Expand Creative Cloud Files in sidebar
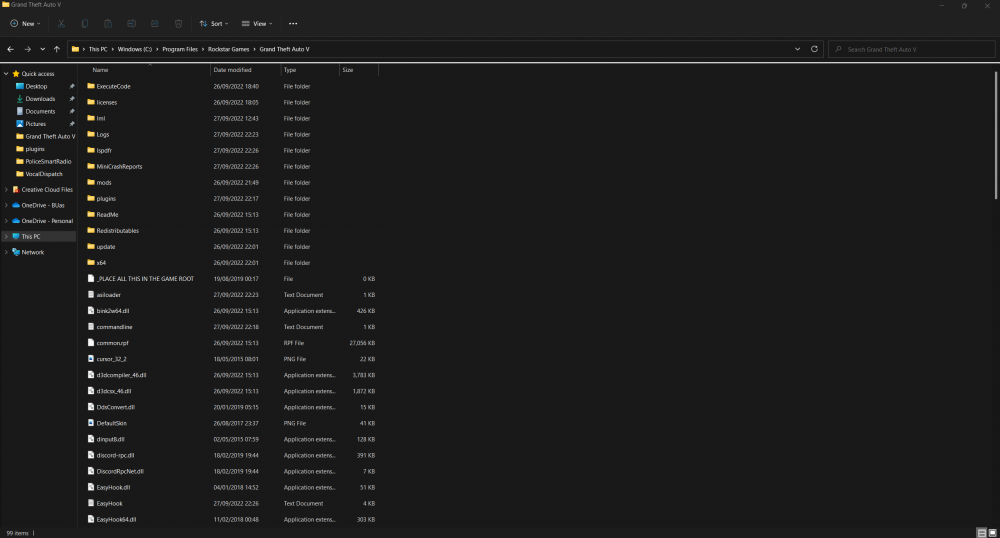 [6, 189]
